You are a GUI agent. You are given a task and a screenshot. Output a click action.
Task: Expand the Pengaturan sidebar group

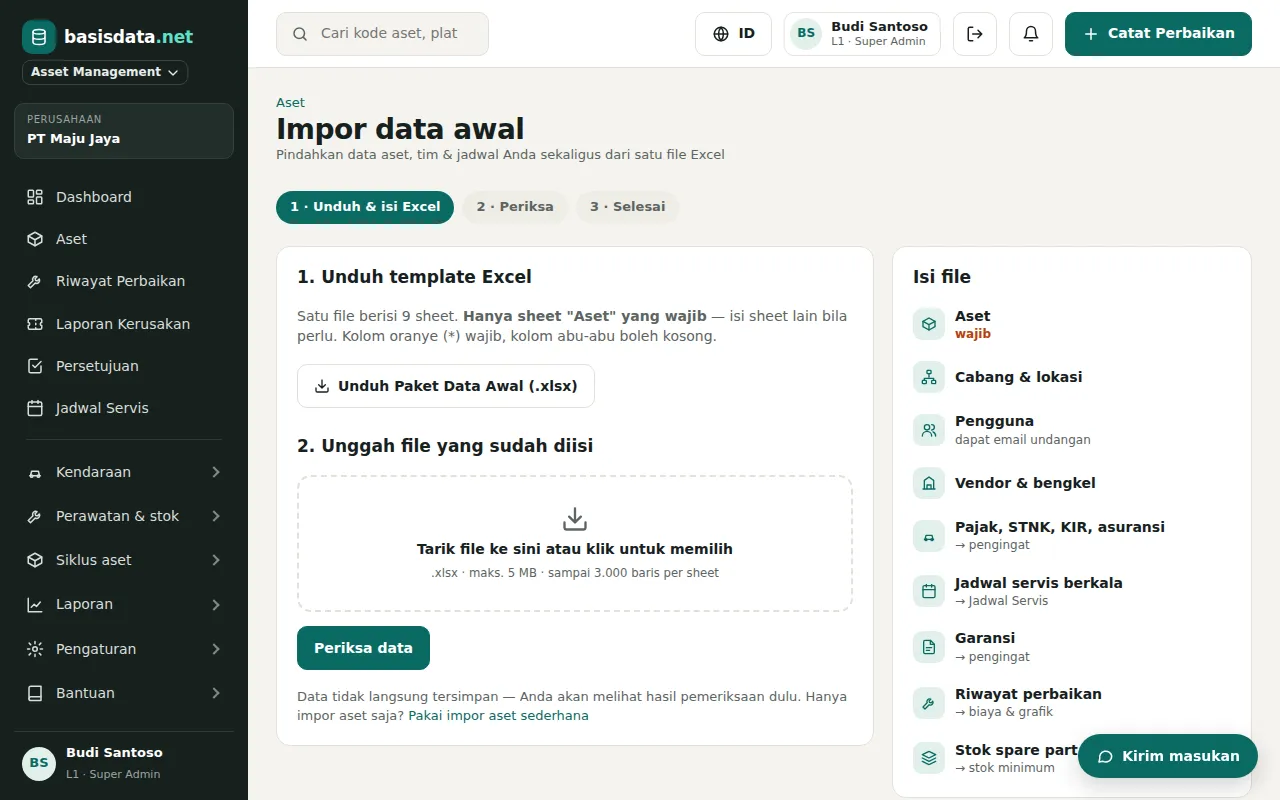[x=124, y=649]
